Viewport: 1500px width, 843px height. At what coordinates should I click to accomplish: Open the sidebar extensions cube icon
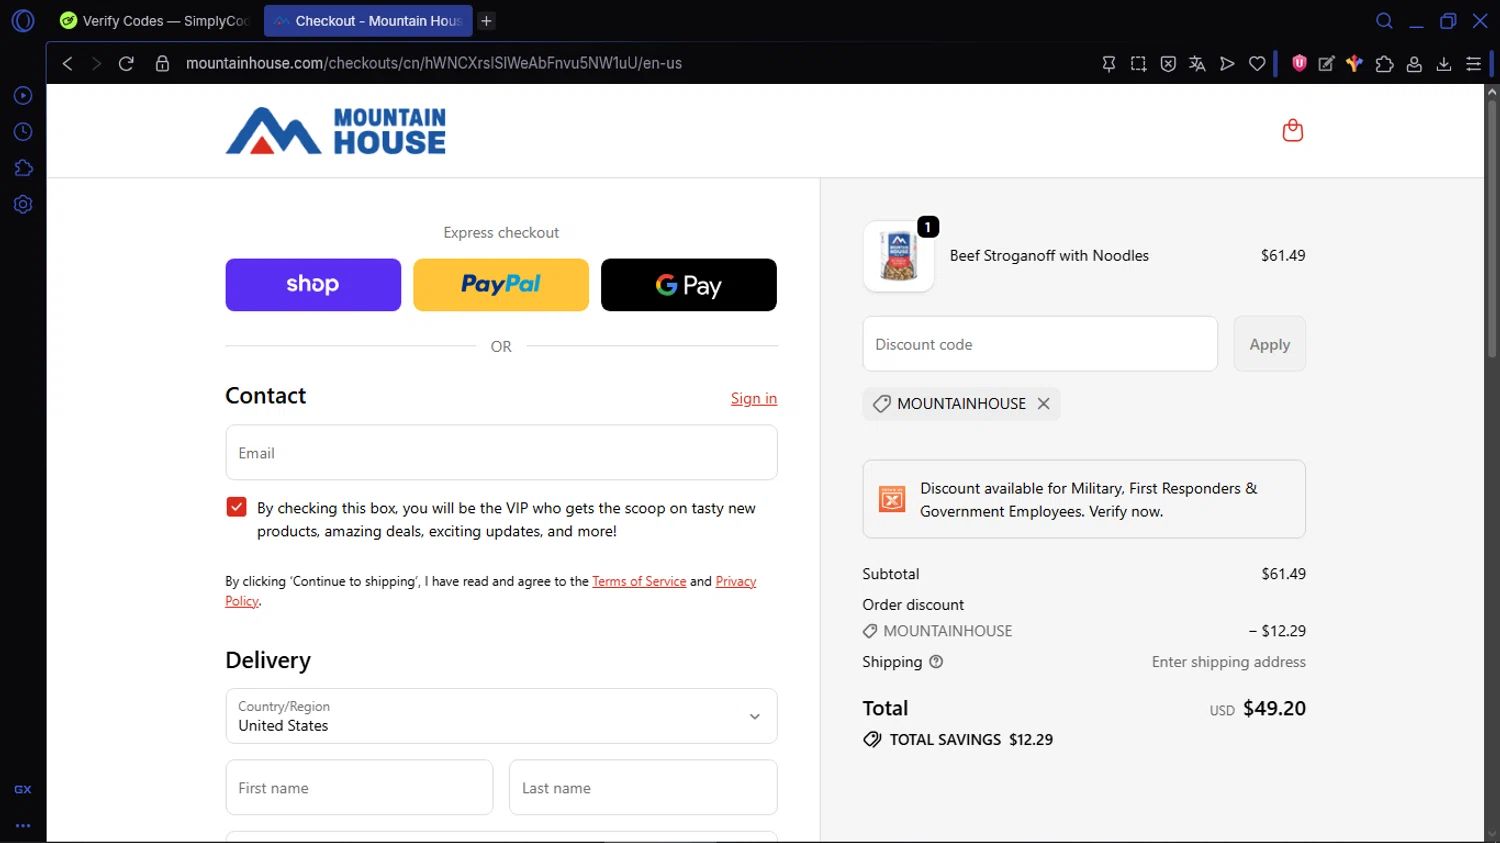point(23,168)
